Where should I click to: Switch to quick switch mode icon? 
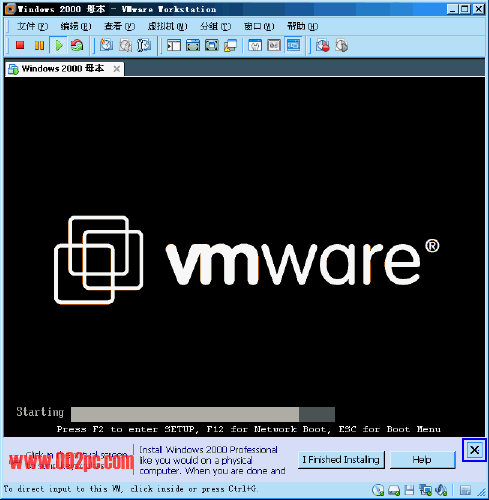(193, 45)
